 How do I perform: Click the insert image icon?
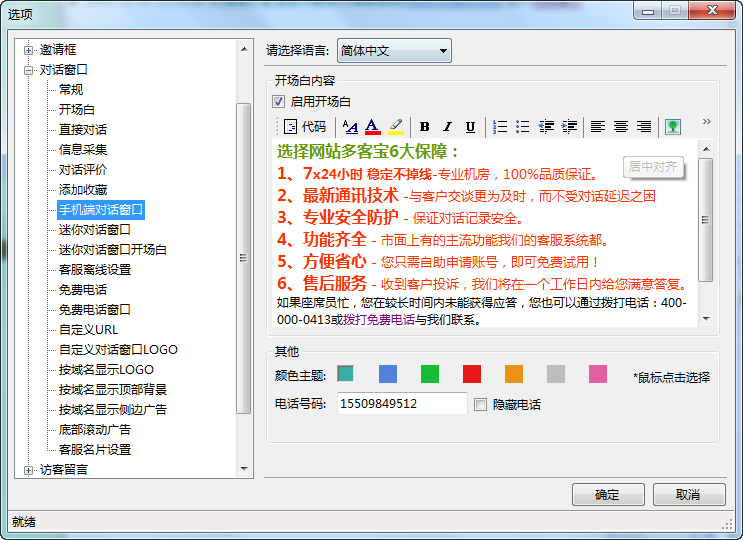coord(673,127)
